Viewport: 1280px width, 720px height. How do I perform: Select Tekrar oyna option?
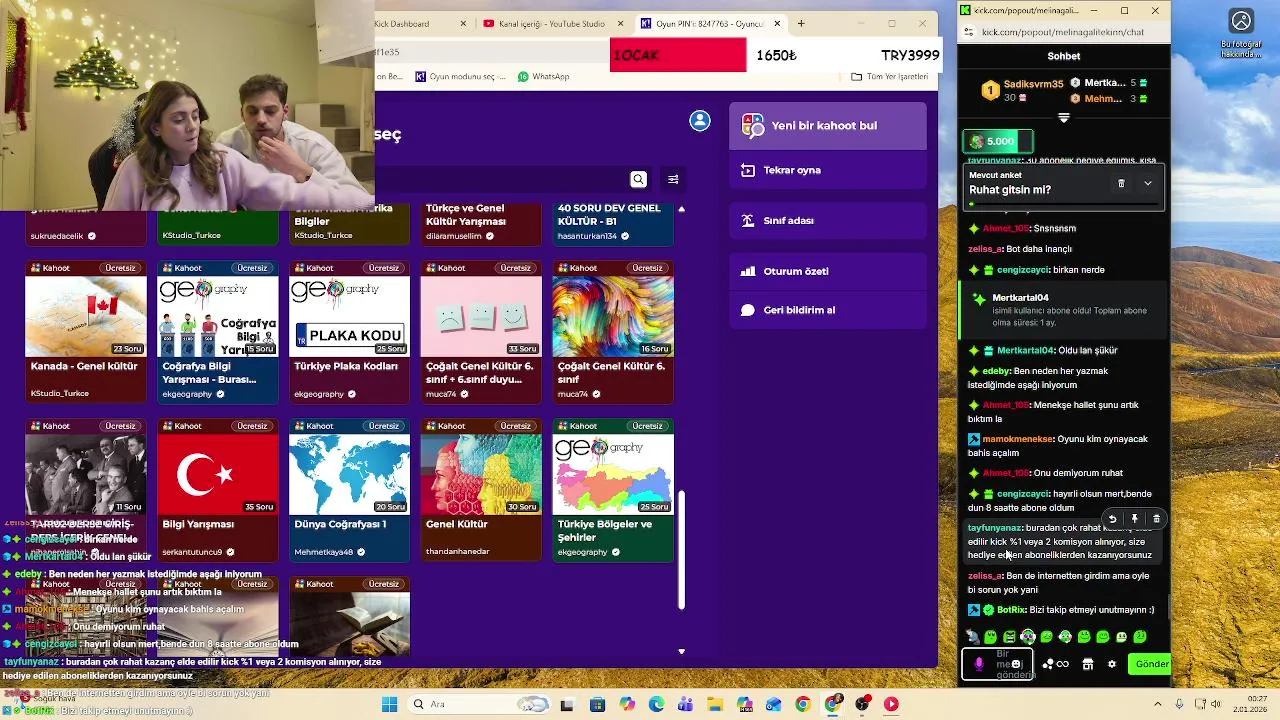(828, 170)
